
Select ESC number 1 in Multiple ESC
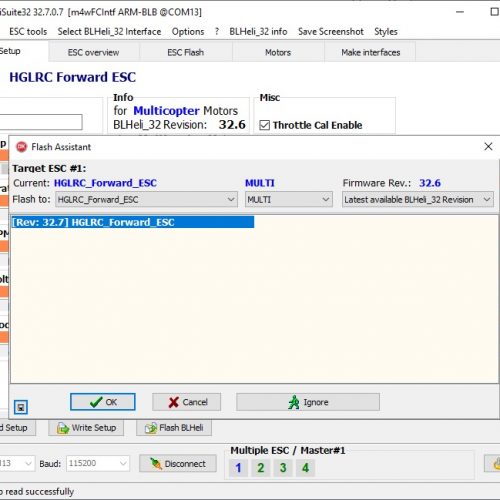point(238,468)
